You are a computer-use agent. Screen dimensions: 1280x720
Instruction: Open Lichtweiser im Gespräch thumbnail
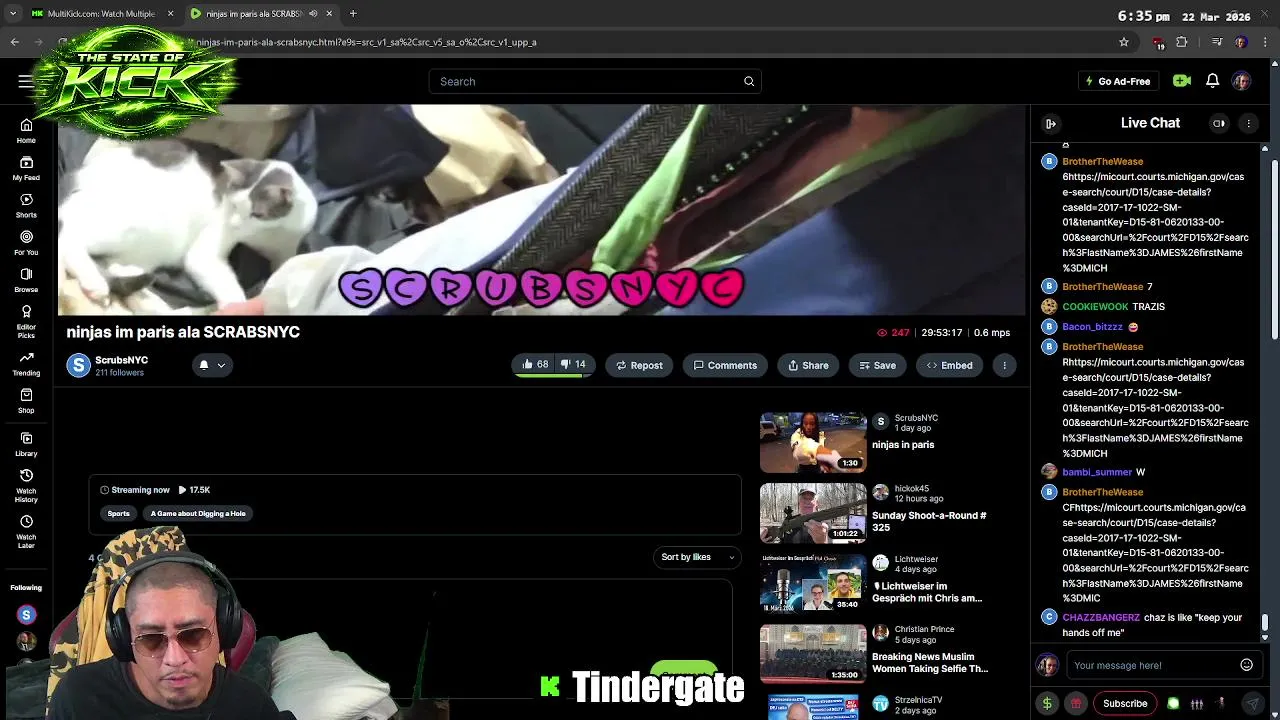(813, 583)
